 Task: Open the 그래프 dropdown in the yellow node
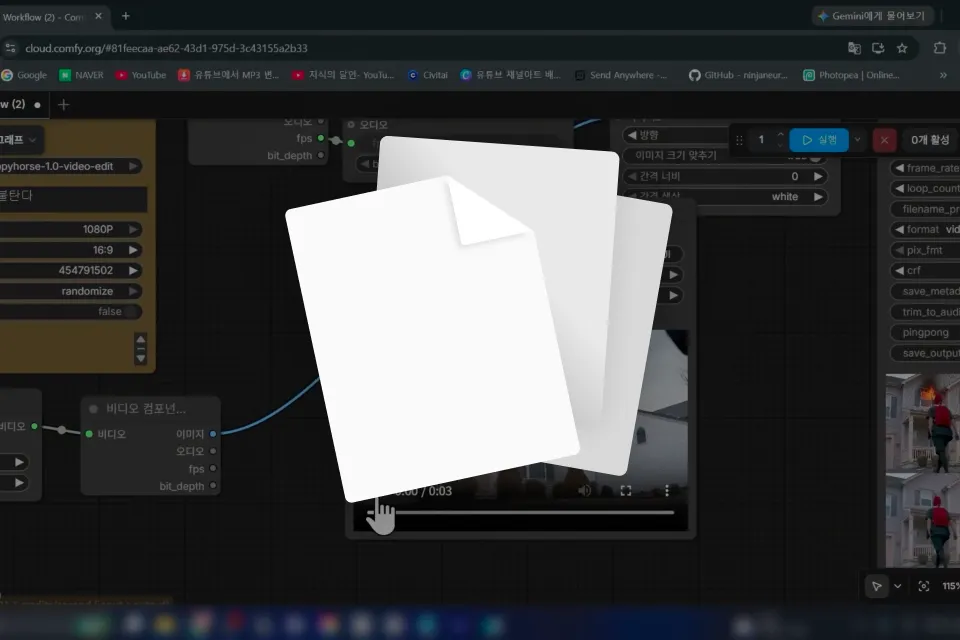20,140
